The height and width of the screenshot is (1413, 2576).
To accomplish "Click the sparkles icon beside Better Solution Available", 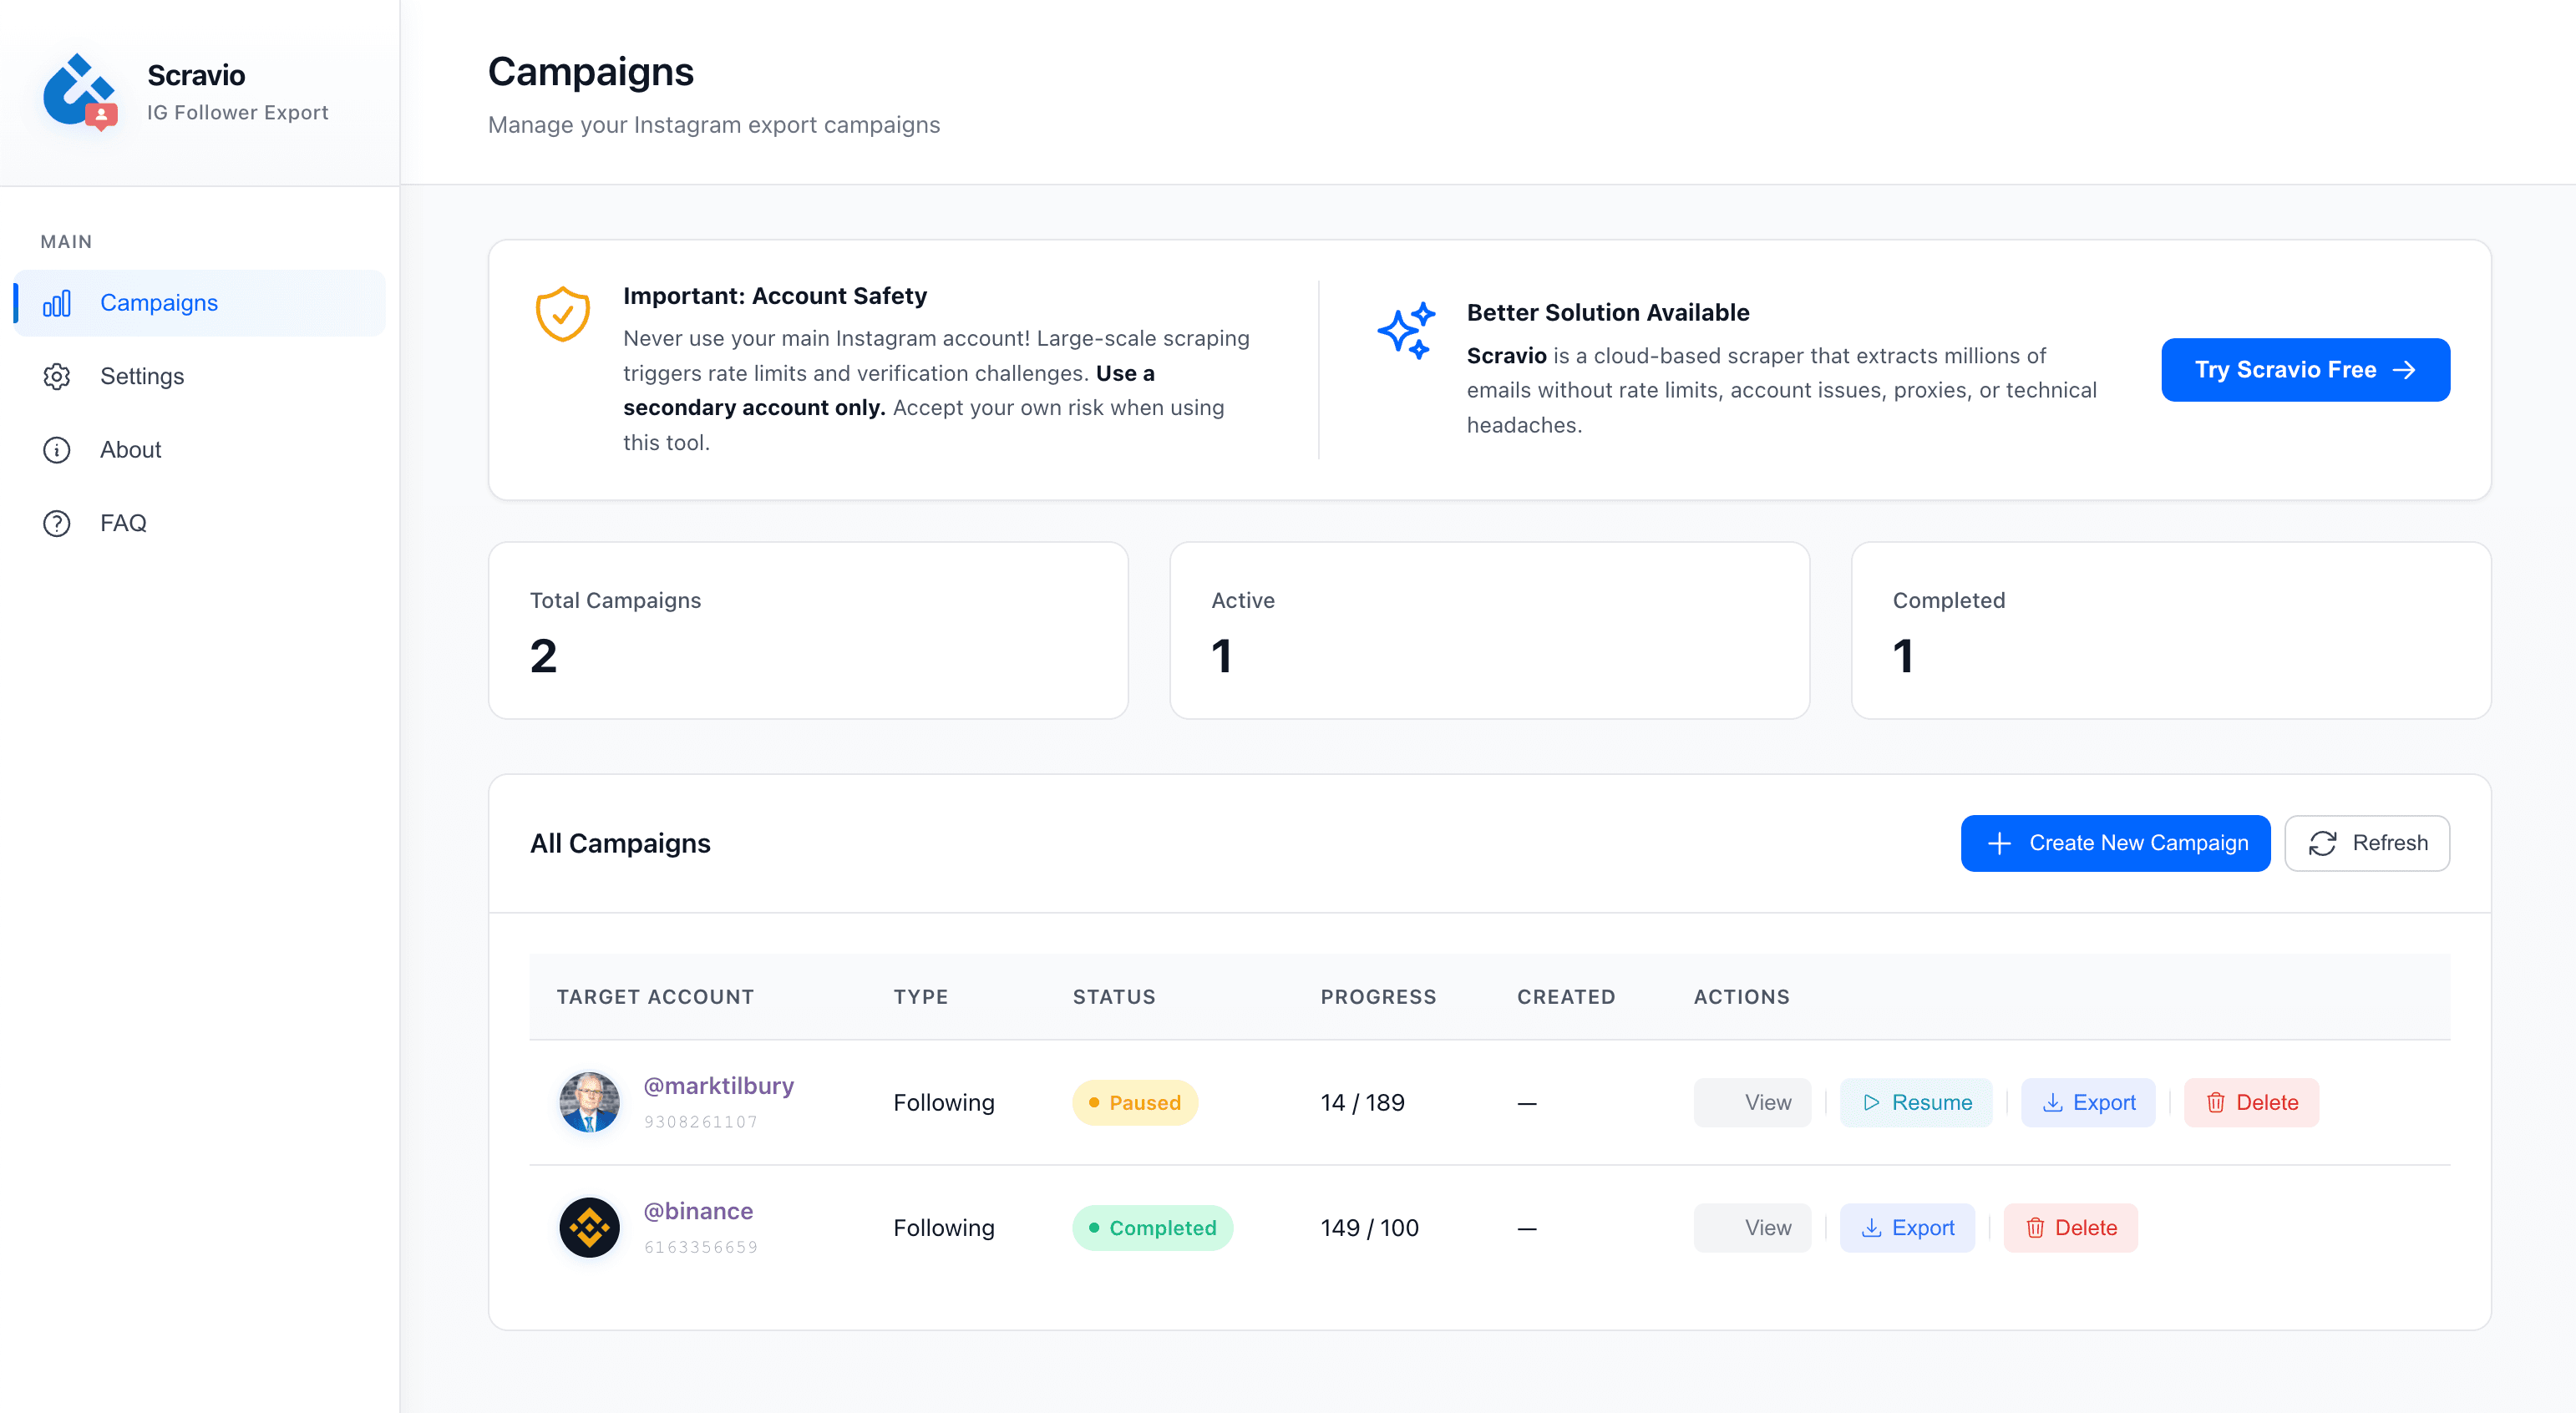I will click(1407, 330).
